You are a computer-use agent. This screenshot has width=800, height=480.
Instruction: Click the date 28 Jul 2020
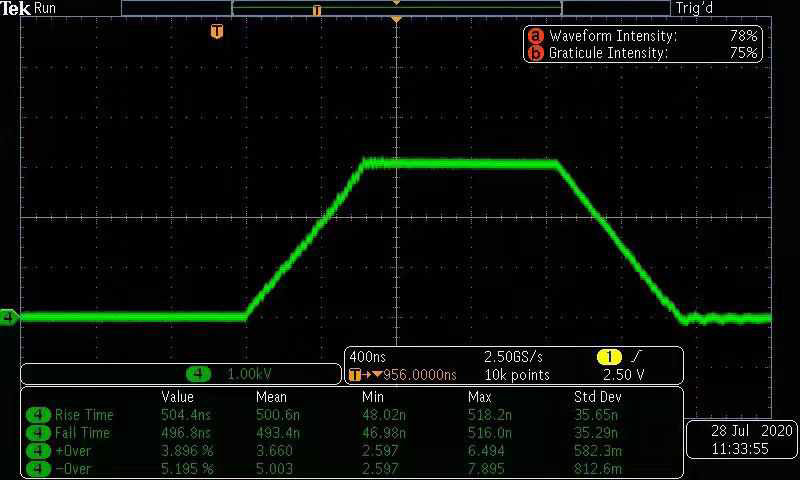coord(752,431)
